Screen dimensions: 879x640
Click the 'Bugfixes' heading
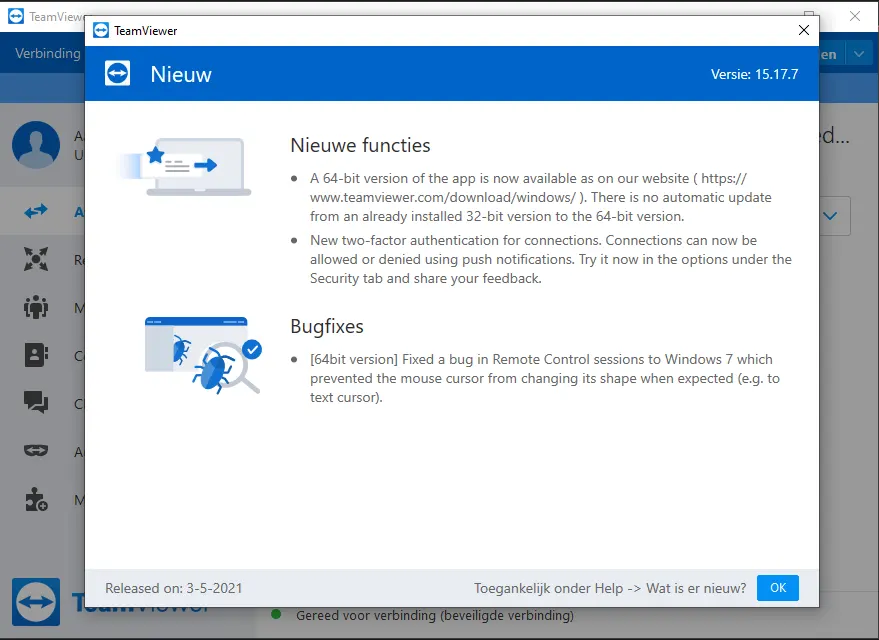(327, 326)
